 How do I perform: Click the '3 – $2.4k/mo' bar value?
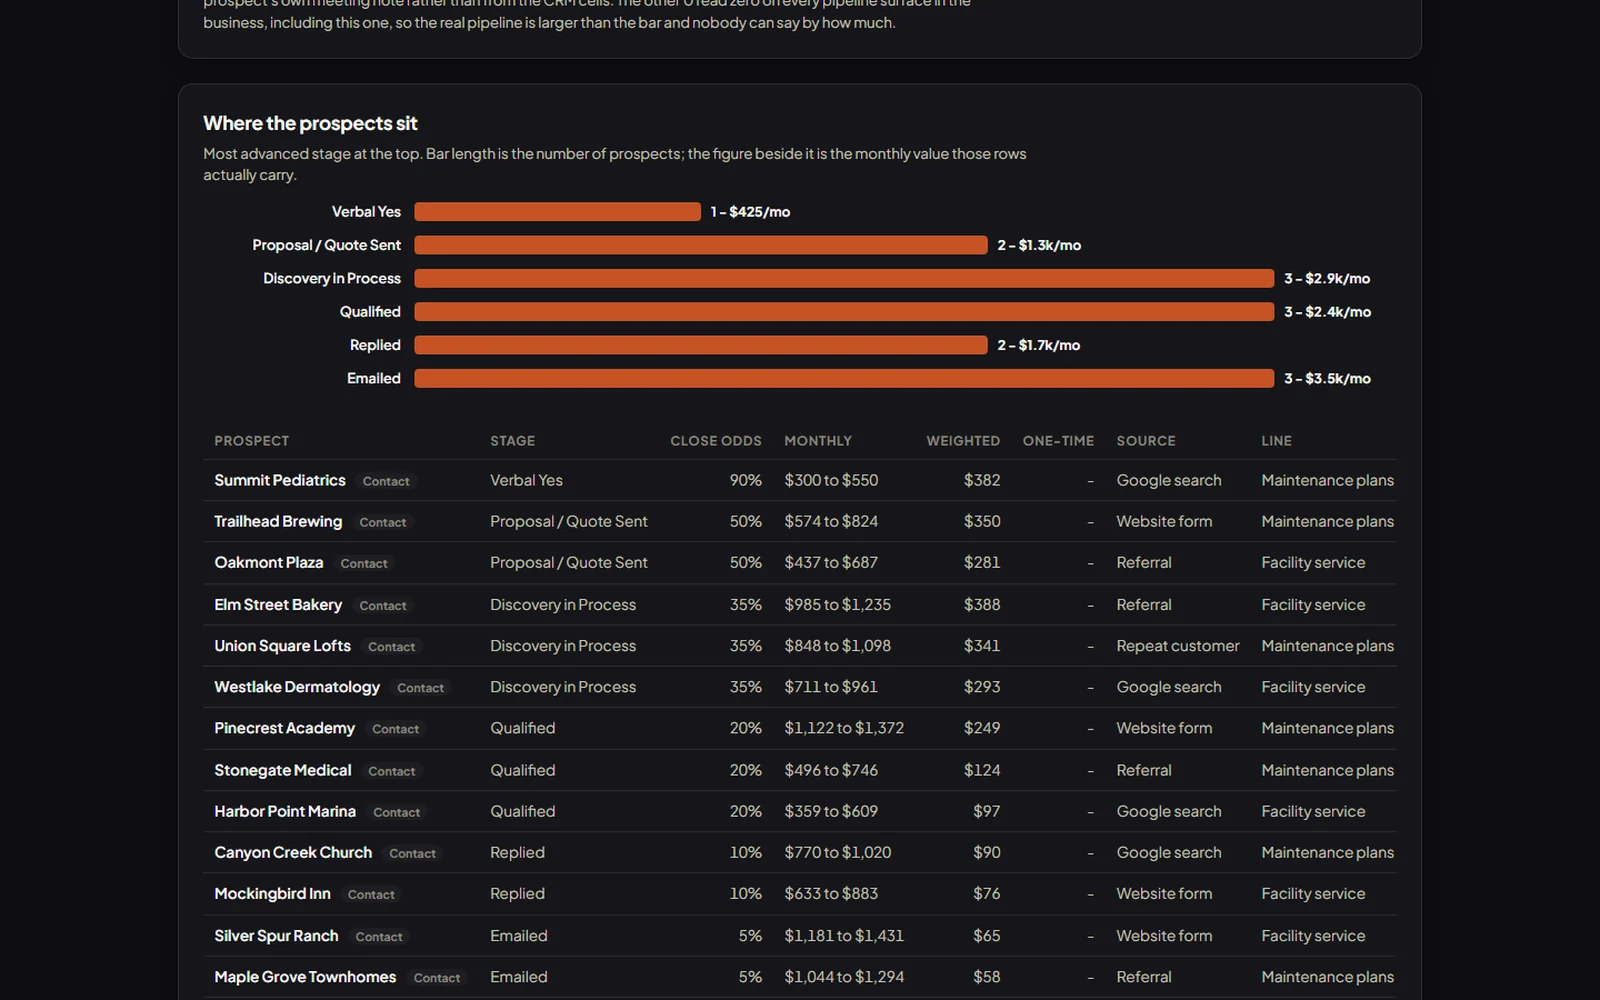pos(1327,312)
